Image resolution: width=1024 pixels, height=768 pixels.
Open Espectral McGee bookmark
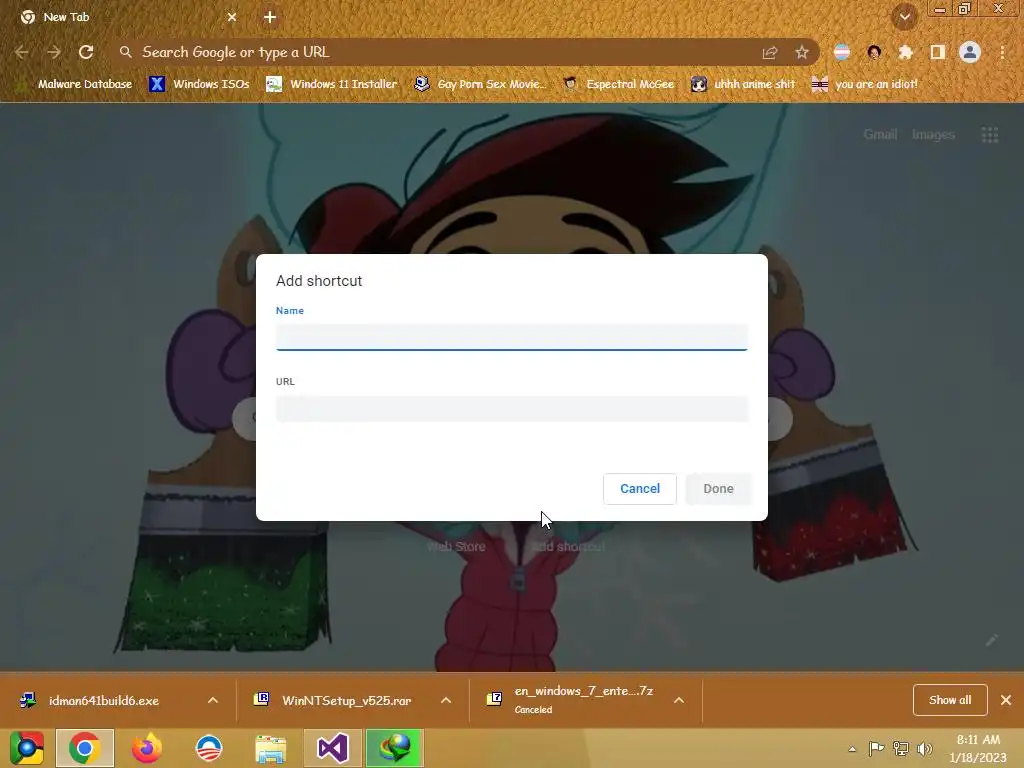pos(618,84)
